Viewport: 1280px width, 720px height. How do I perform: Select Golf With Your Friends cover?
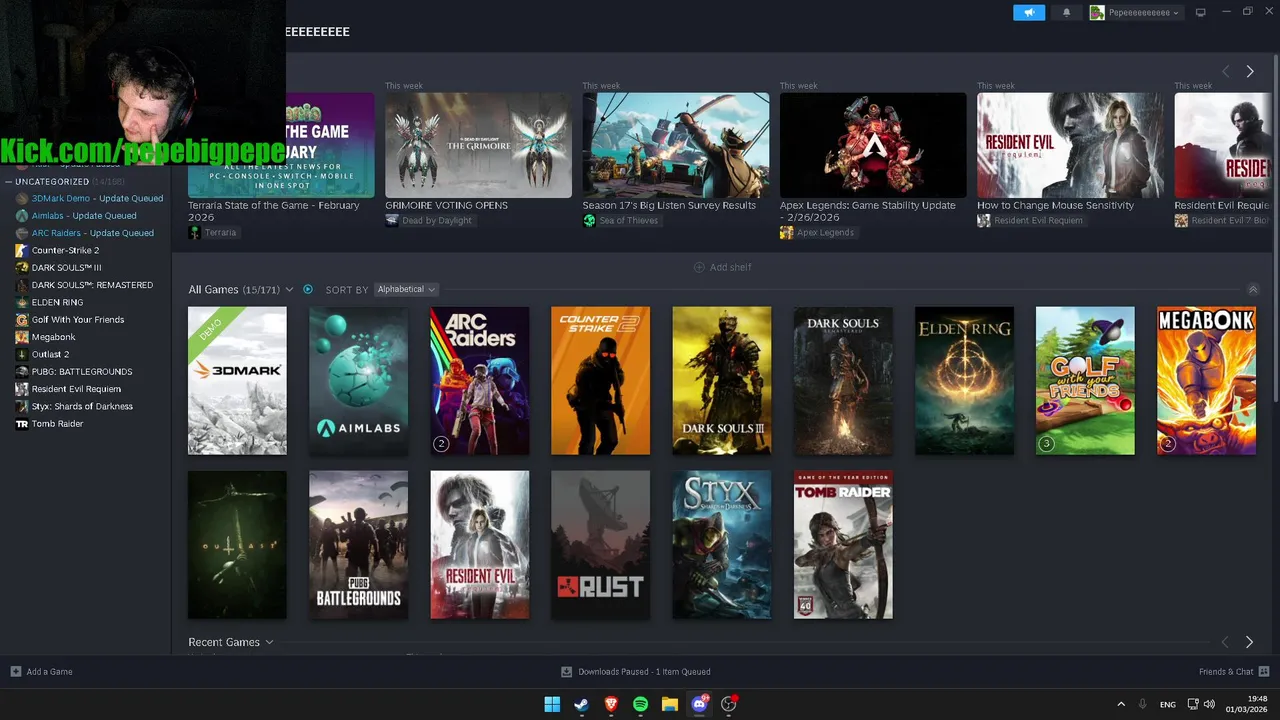pyautogui.click(x=1085, y=380)
